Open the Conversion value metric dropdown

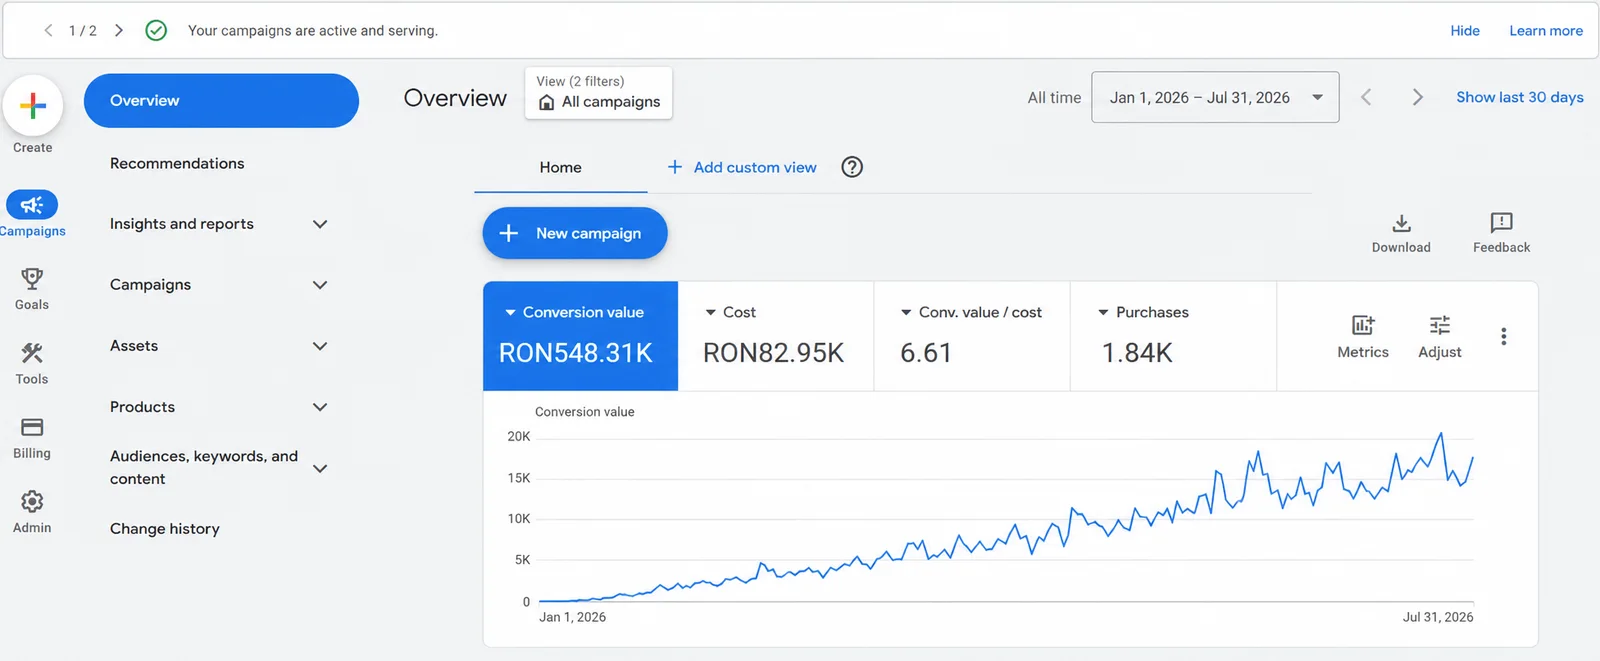click(x=510, y=313)
